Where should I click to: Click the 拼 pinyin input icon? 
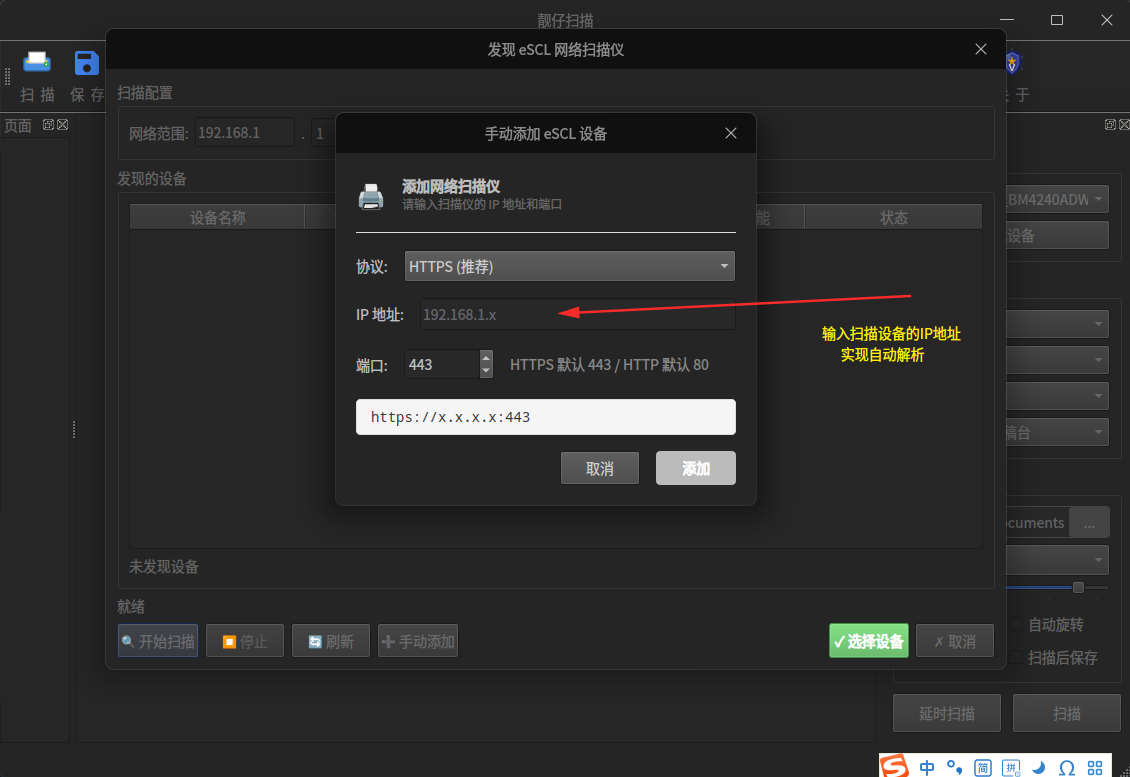(1011, 768)
